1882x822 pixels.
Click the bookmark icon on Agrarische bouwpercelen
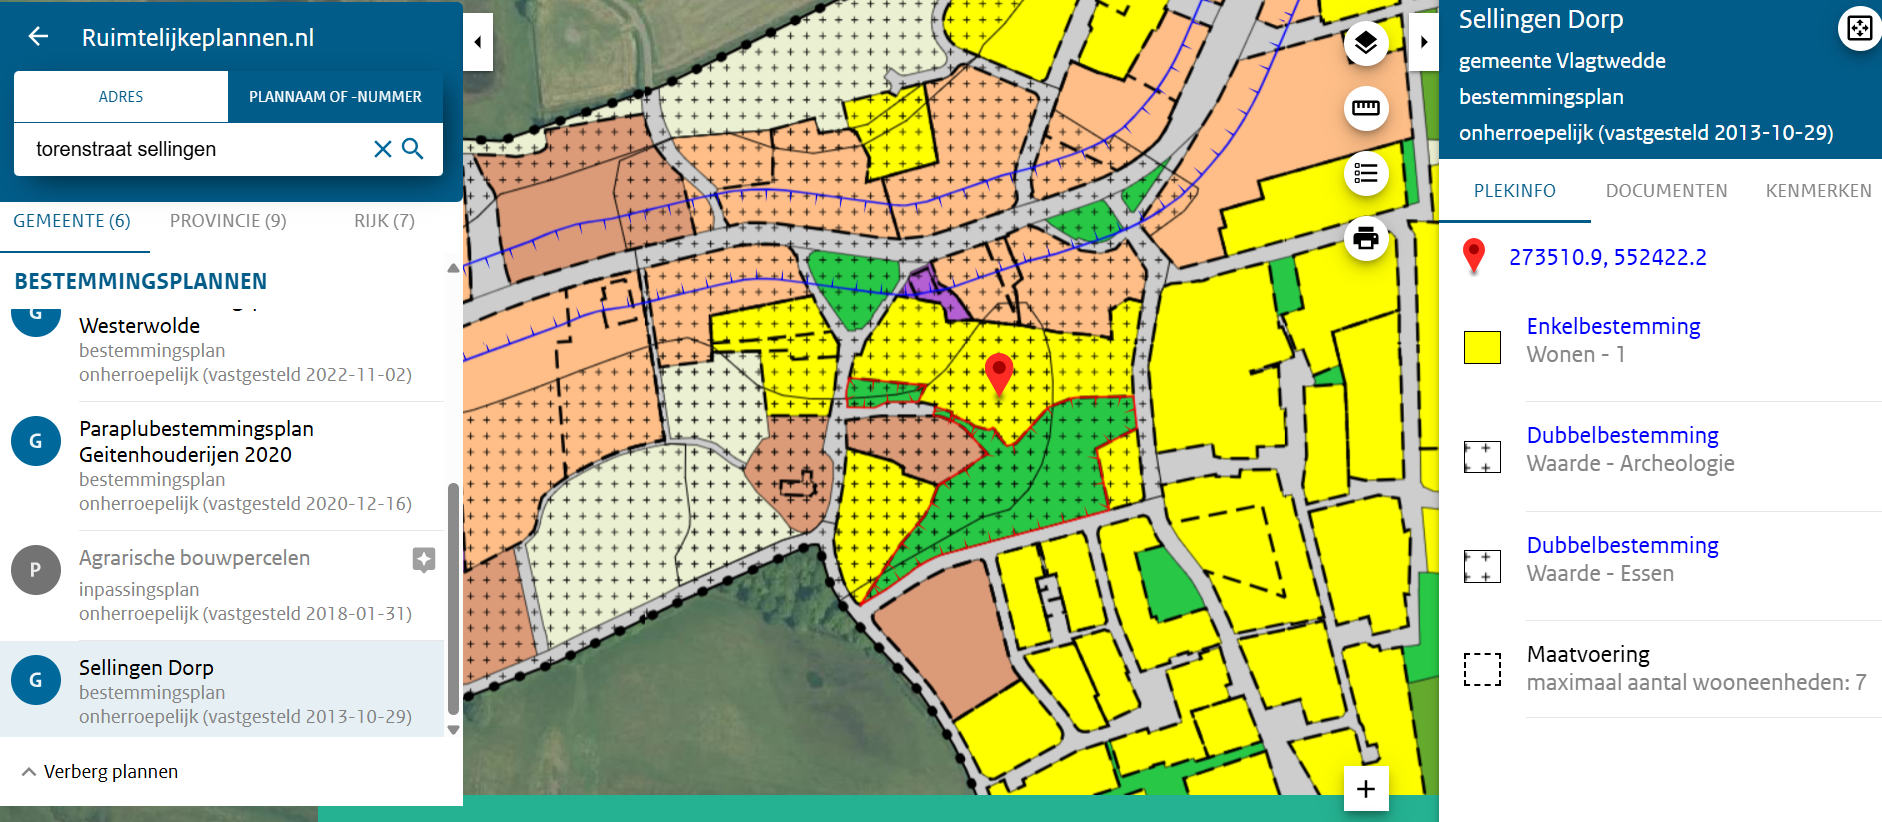point(424,559)
